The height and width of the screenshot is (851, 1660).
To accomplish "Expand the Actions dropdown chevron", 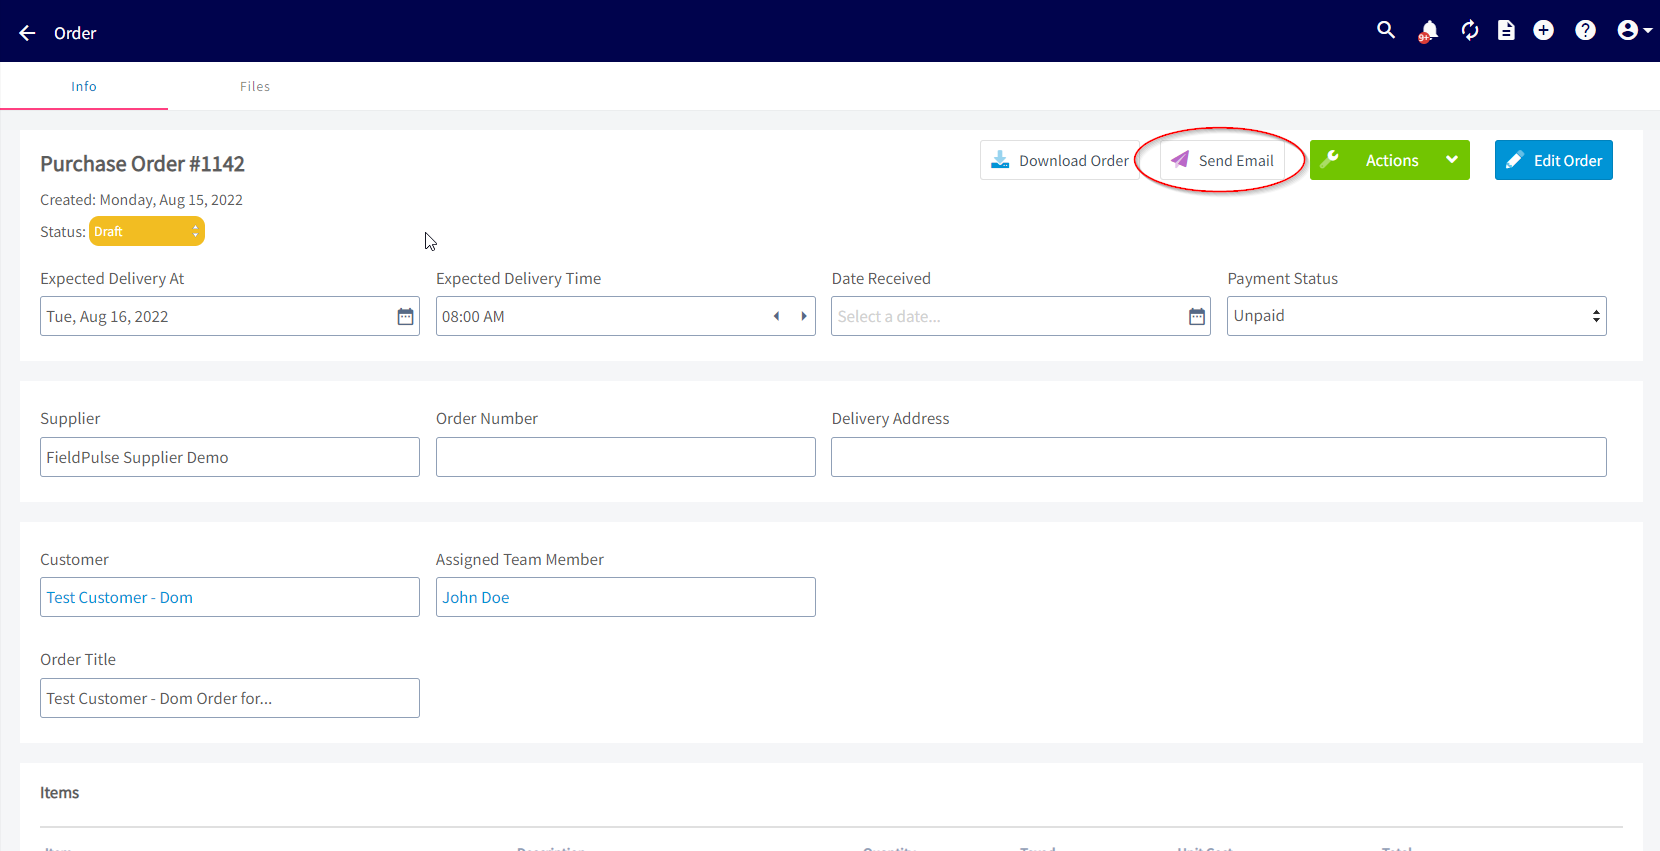I will click(x=1452, y=160).
